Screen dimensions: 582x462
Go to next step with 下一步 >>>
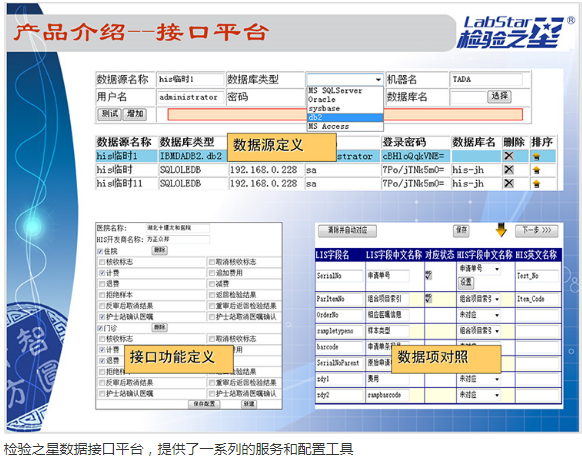(537, 230)
